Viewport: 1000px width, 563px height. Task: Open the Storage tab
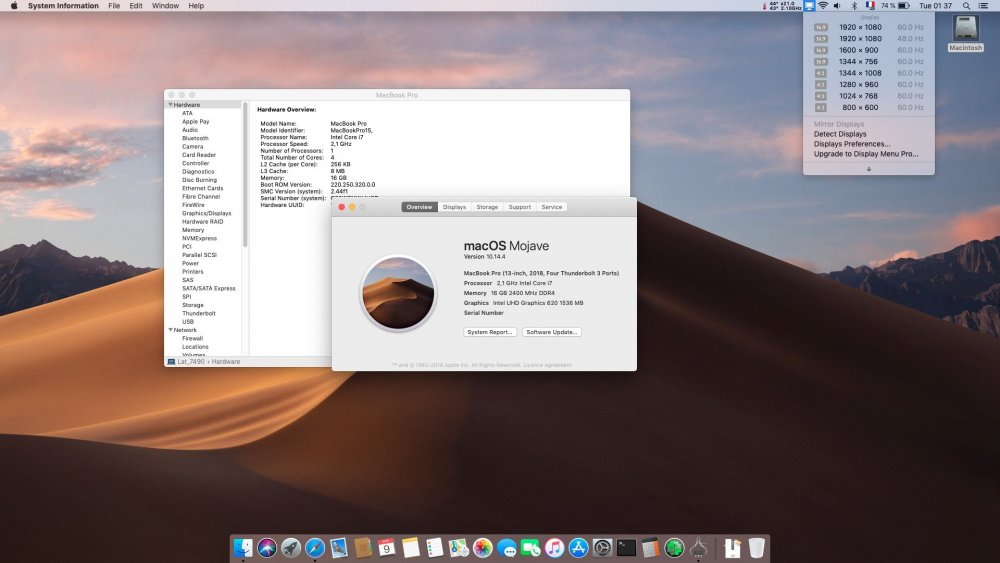point(487,207)
